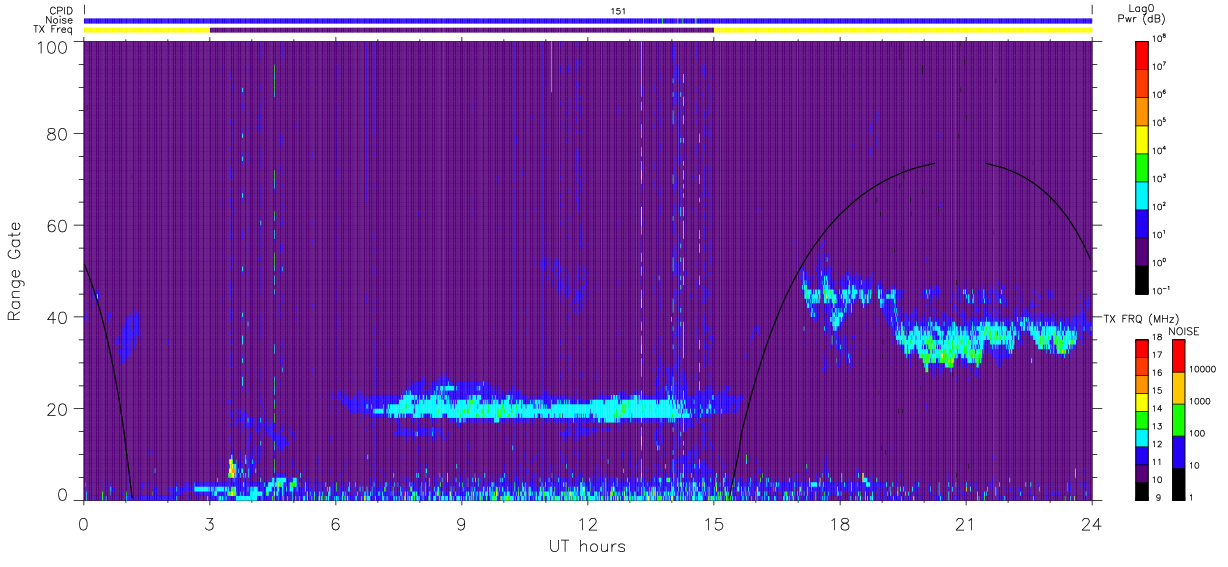Click the green segment of the NOISE colorbar
The width and height of the screenshot is (1228, 567).
[x=1178, y=419]
